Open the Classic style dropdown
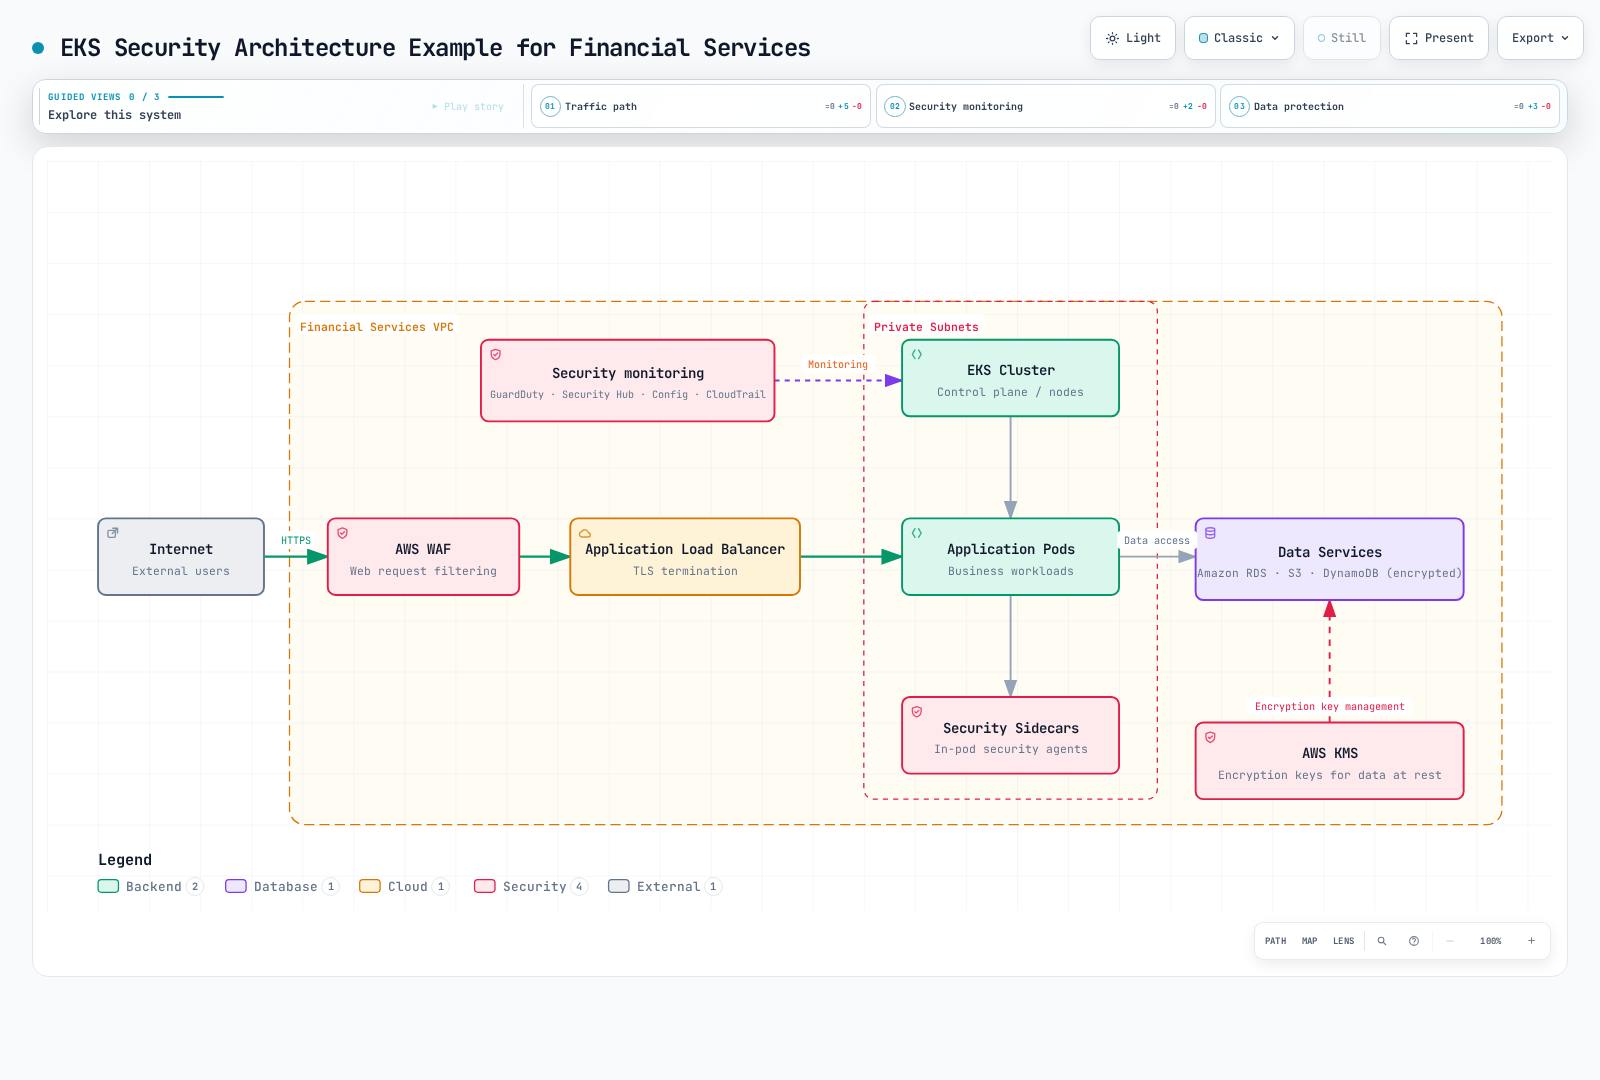The height and width of the screenshot is (1080, 1600). coord(1239,38)
